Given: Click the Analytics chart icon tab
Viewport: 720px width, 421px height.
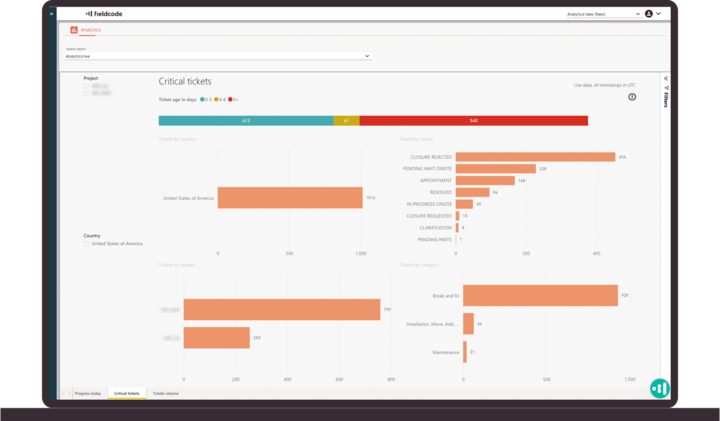Looking at the screenshot, I should click(74, 30).
